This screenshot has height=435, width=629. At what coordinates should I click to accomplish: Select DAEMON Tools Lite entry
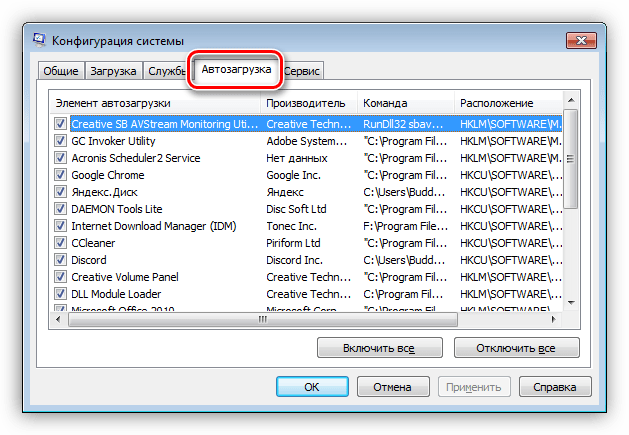coord(117,209)
